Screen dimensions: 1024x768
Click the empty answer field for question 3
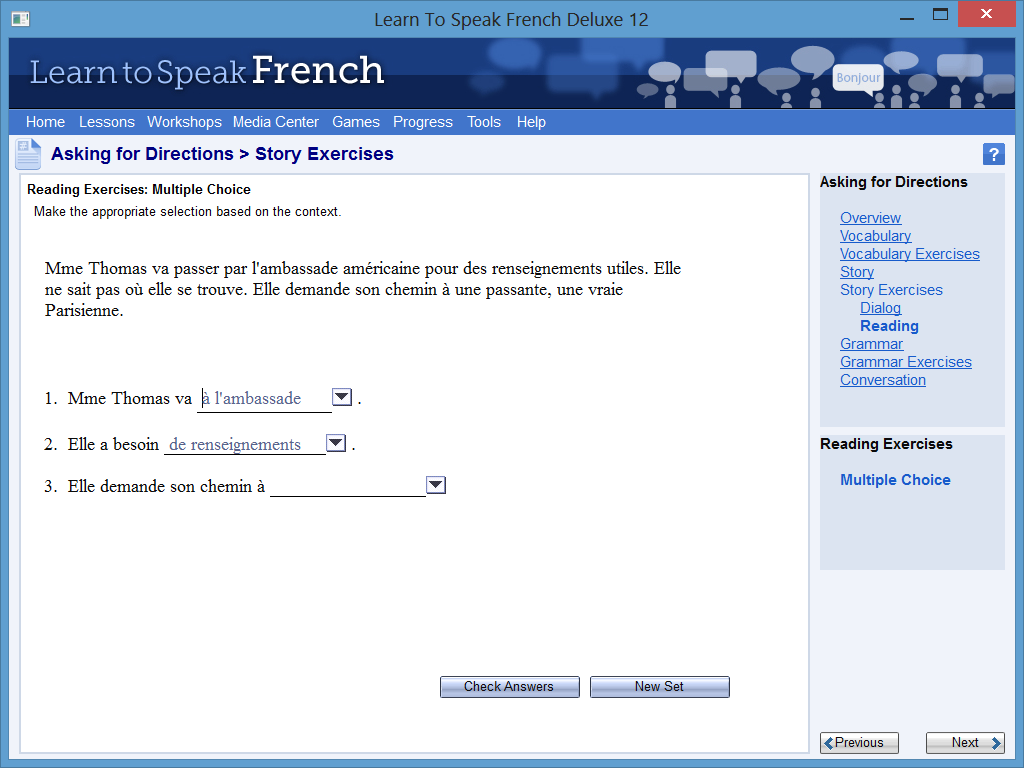click(x=347, y=486)
